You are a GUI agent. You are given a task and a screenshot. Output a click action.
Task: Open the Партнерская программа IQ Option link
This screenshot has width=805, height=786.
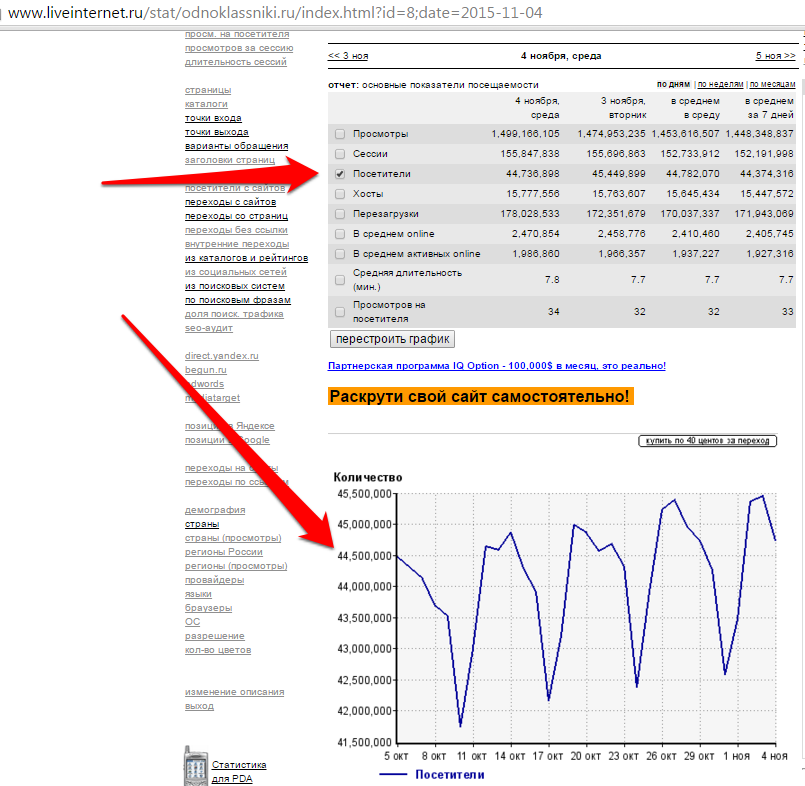pos(496,366)
